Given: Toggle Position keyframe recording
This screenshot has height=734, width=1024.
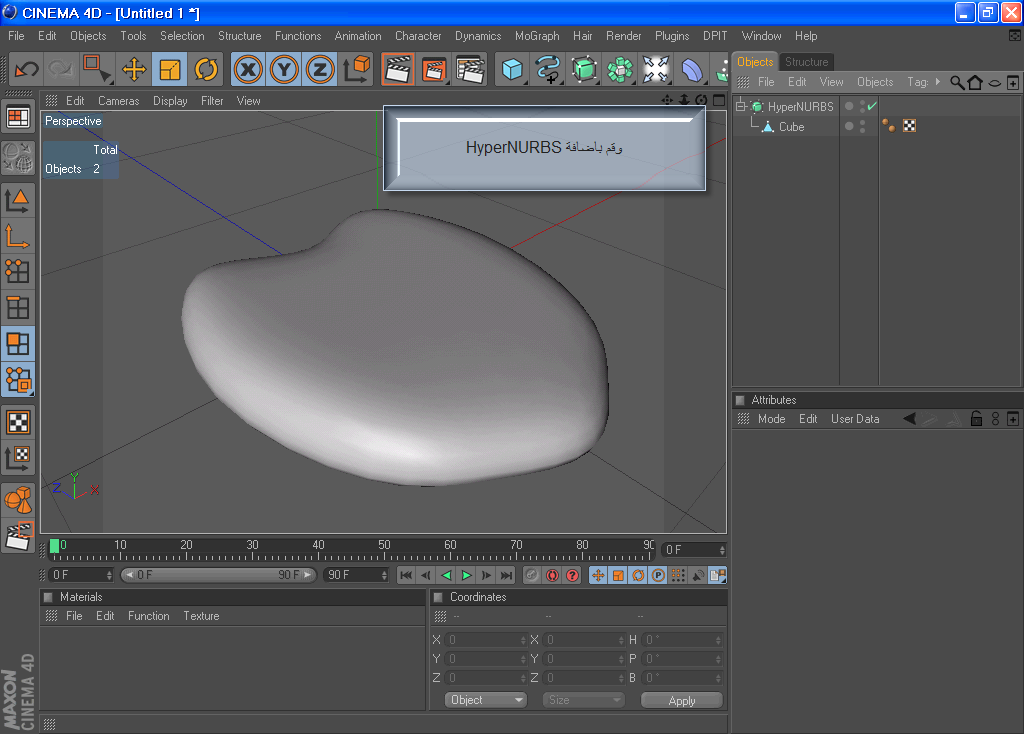Looking at the screenshot, I should pyautogui.click(x=598, y=575).
